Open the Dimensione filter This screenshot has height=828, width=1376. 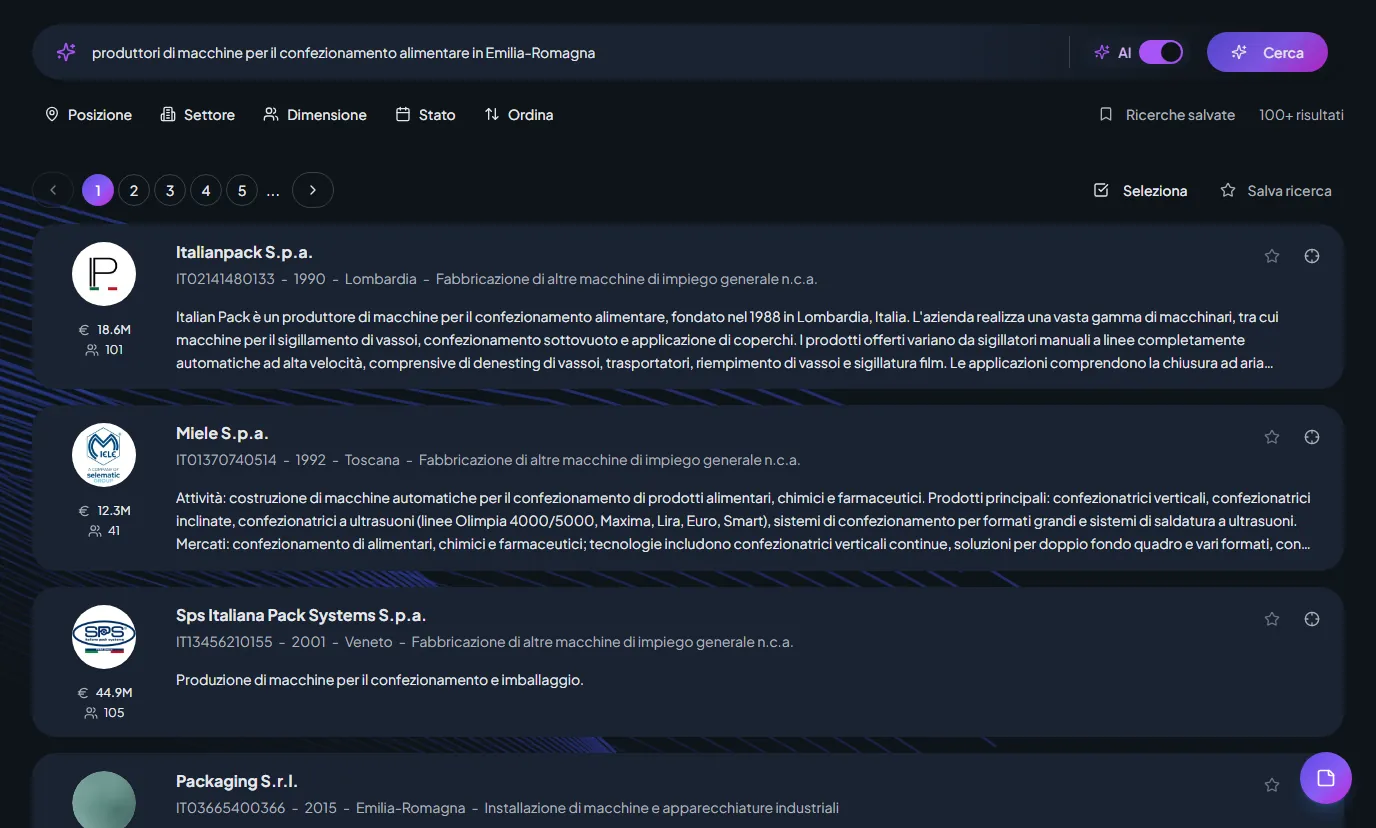[x=315, y=115]
